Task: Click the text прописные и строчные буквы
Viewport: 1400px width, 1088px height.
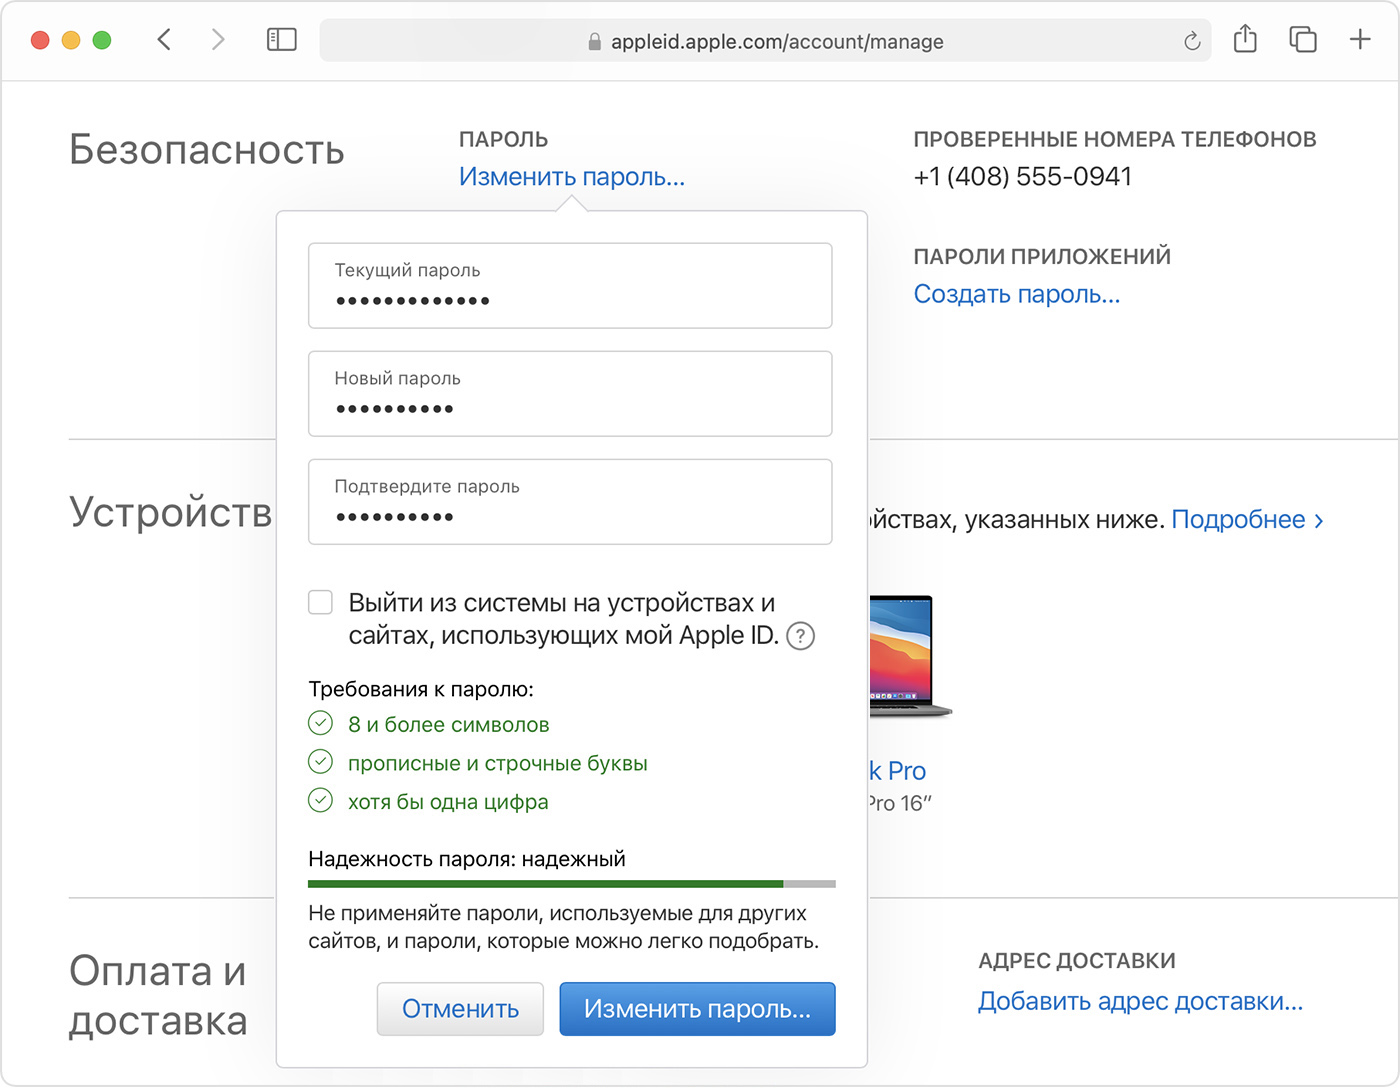Action: click(498, 764)
